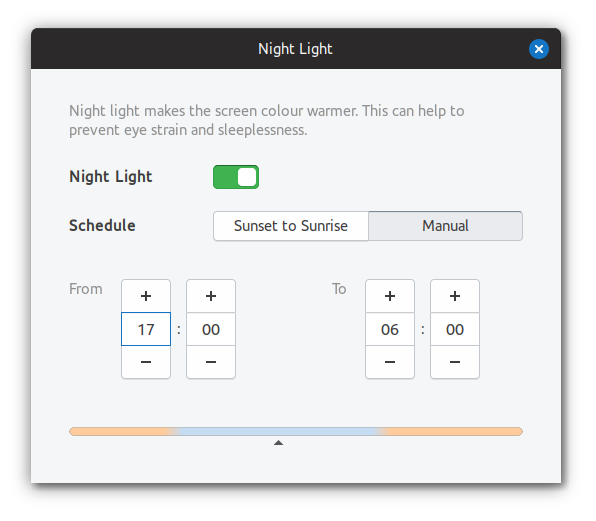Screen dimensions: 596x521
Task: Select the Manual schedule option
Action: pyautogui.click(x=445, y=226)
